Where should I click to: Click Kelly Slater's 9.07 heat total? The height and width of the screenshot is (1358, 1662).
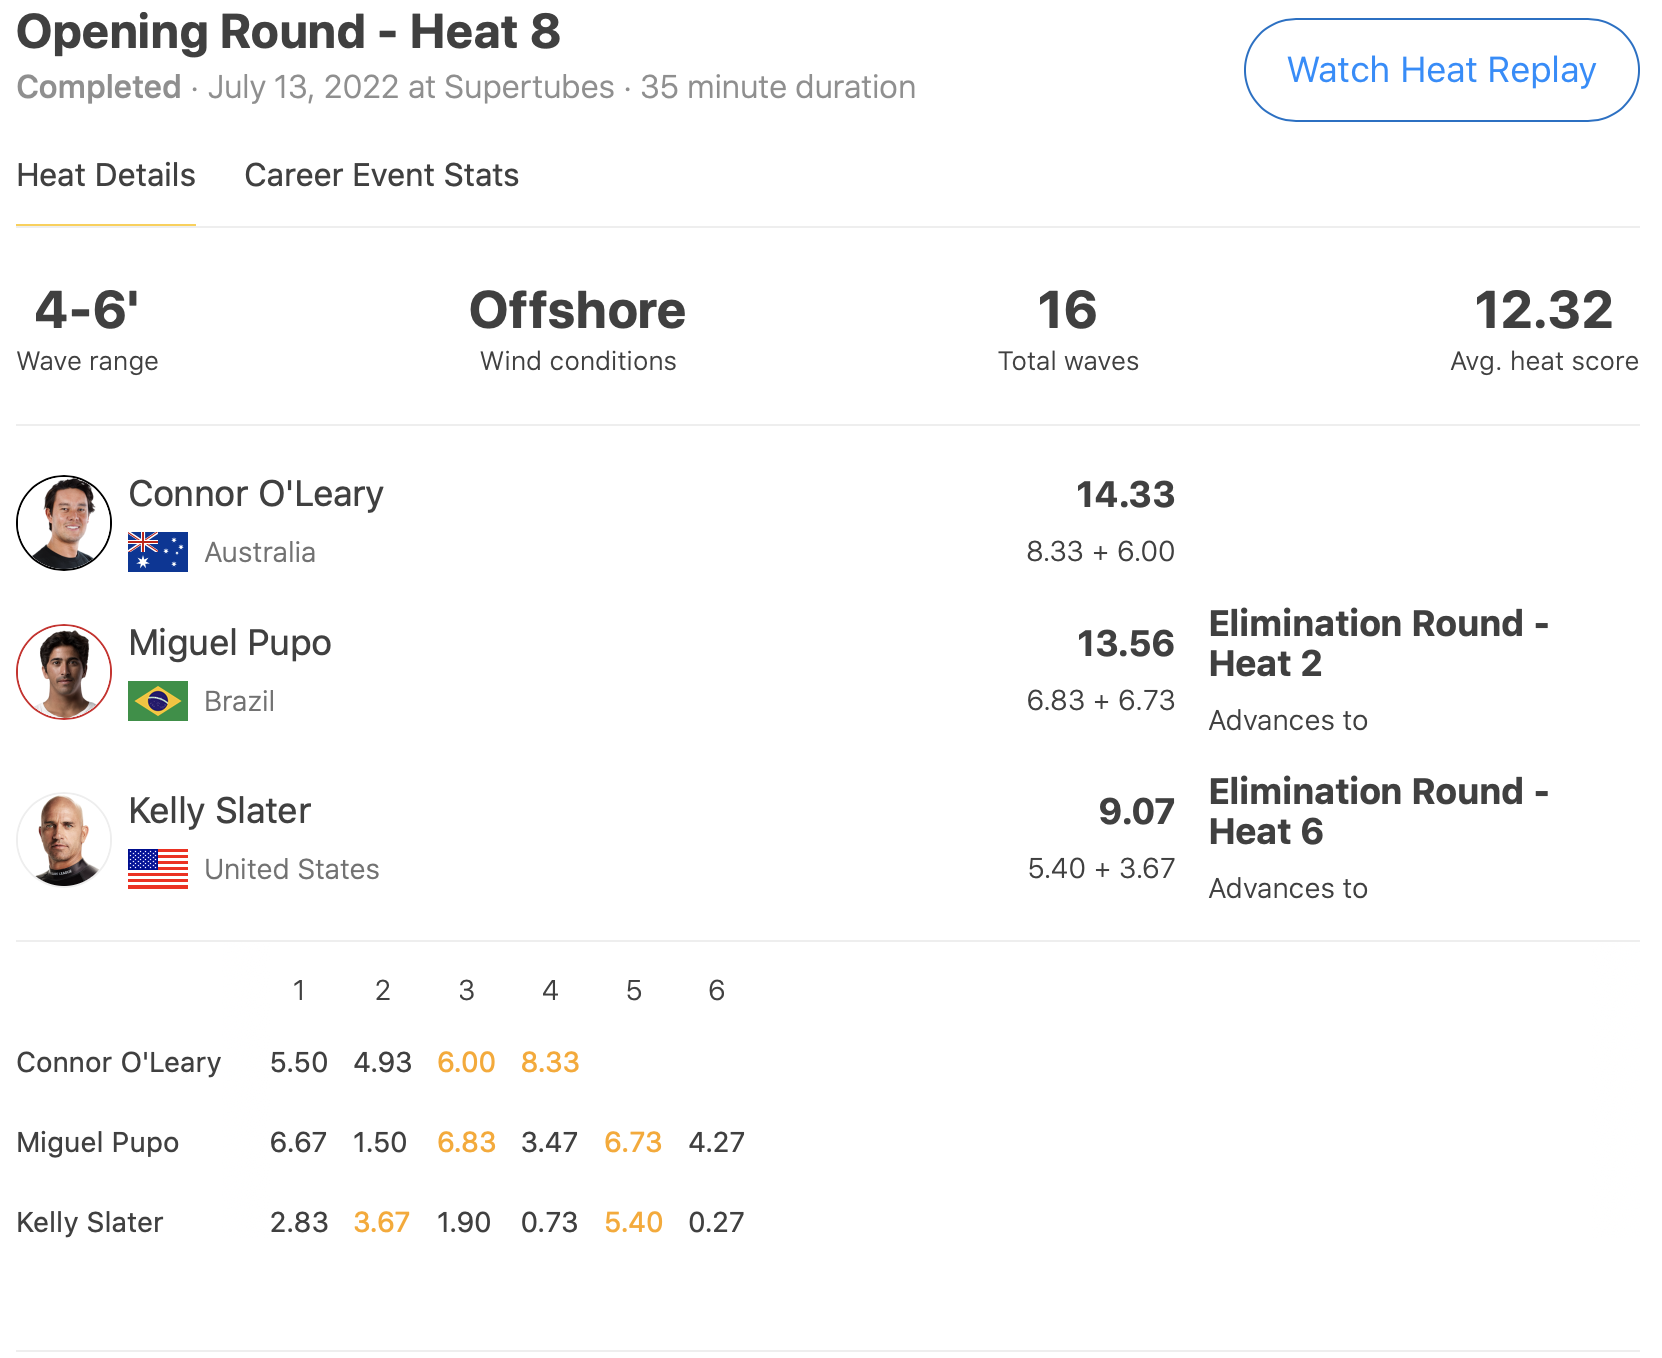[x=1136, y=811]
